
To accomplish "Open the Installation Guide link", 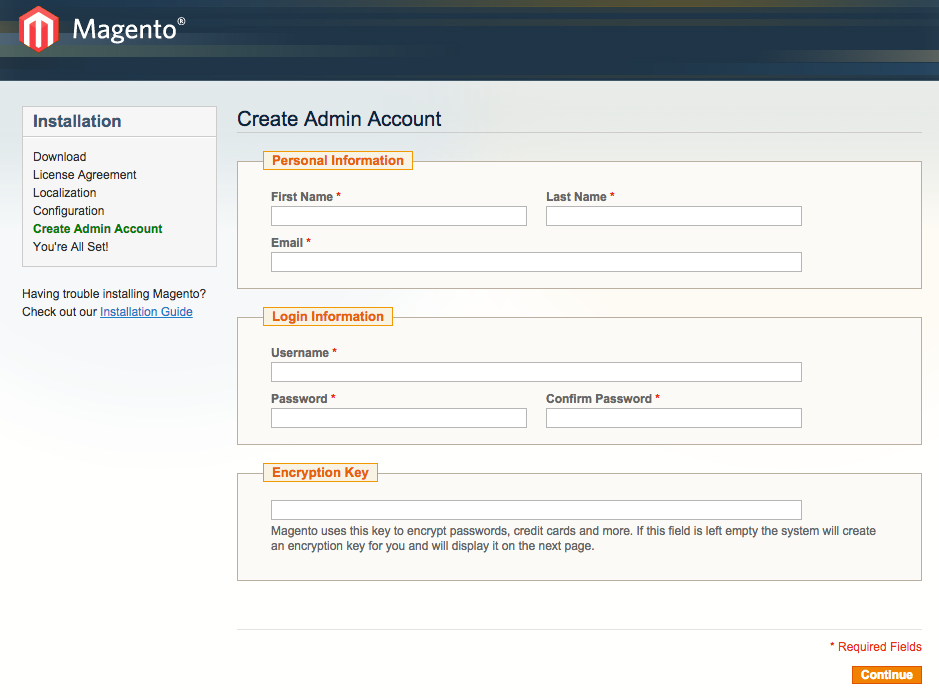I will tap(146, 312).
